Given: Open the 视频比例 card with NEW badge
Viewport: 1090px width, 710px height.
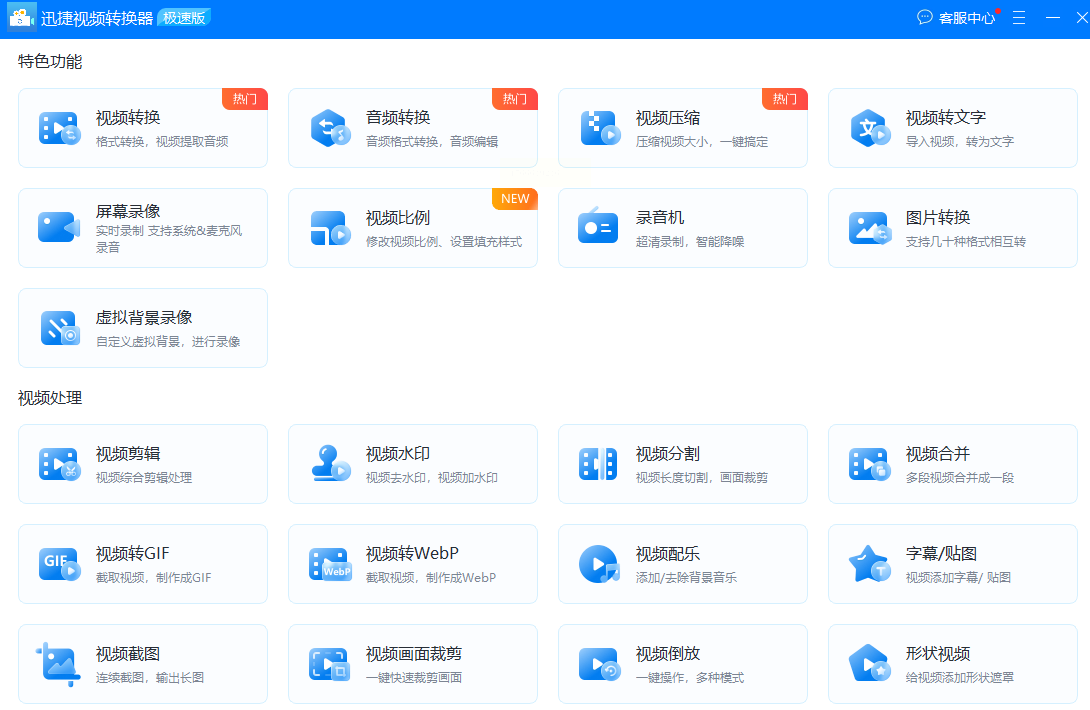Looking at the screenshot, I should (x=413, y=228).
